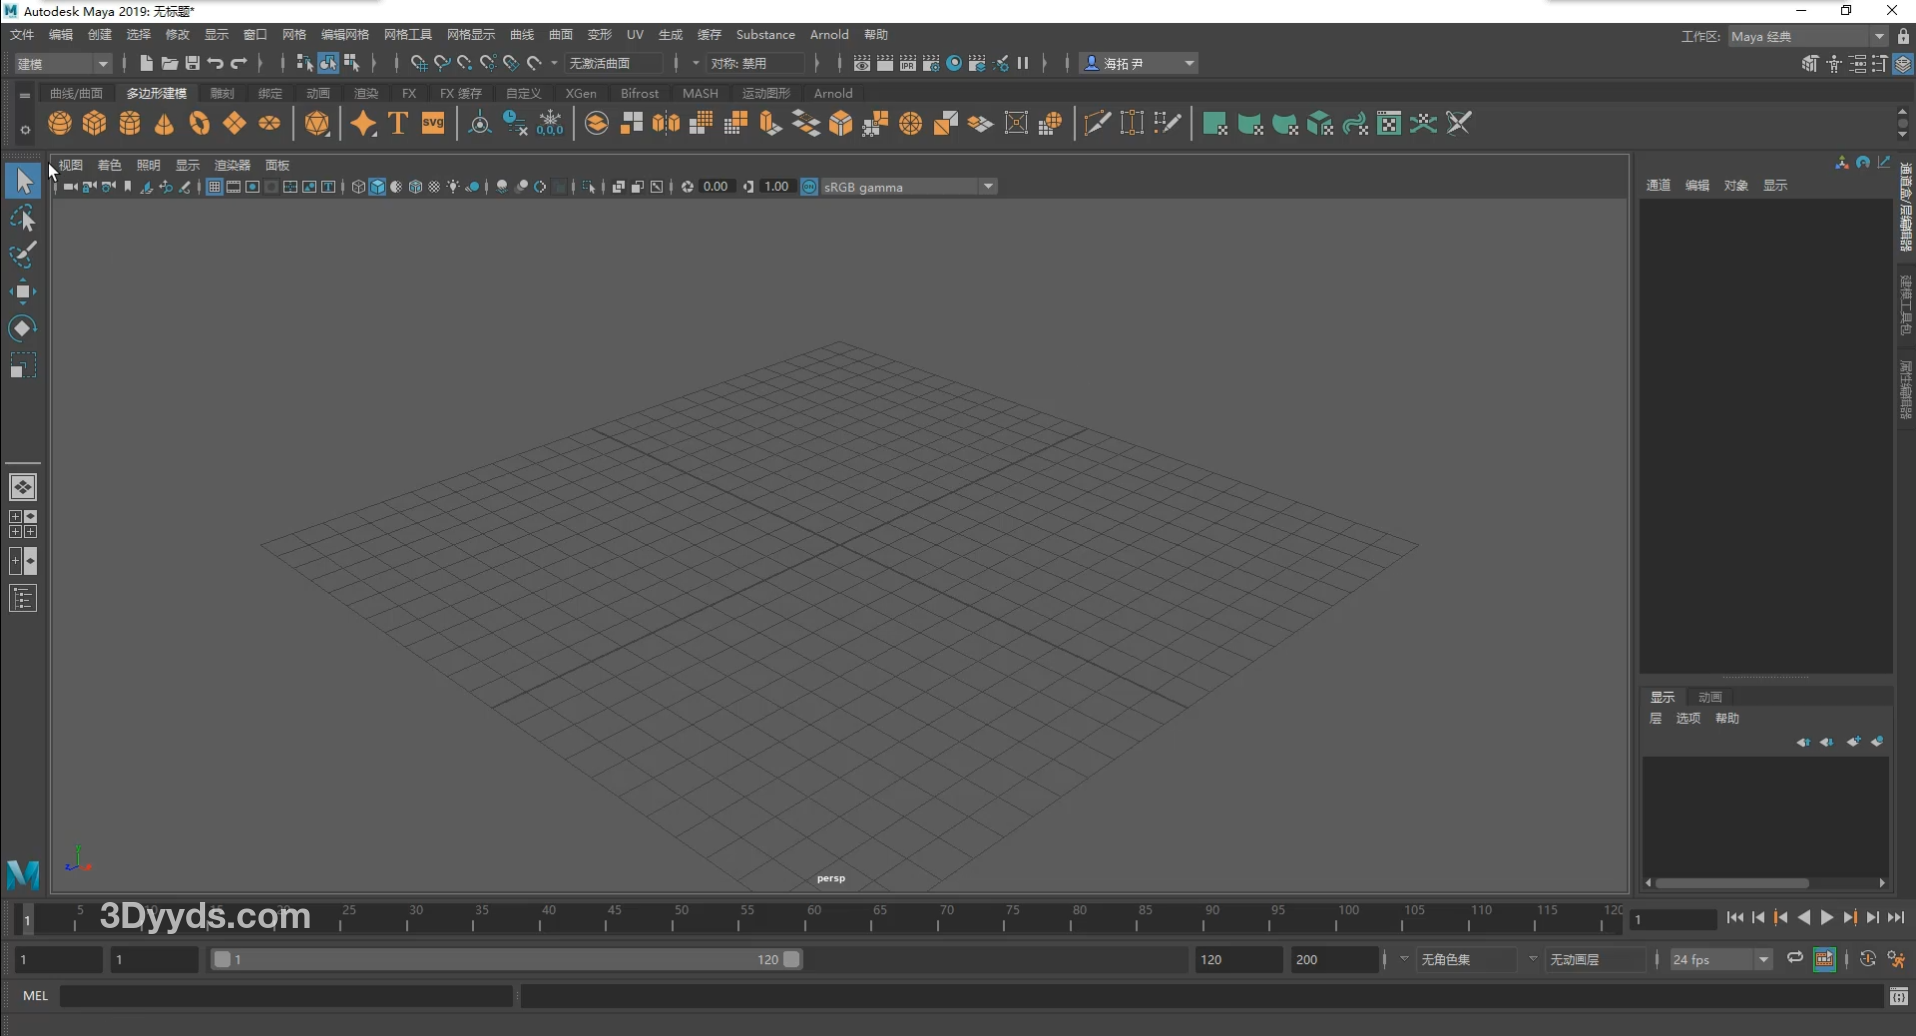
Task: Toggle sRGB gamma color management on/off
Action: [809, 187]
